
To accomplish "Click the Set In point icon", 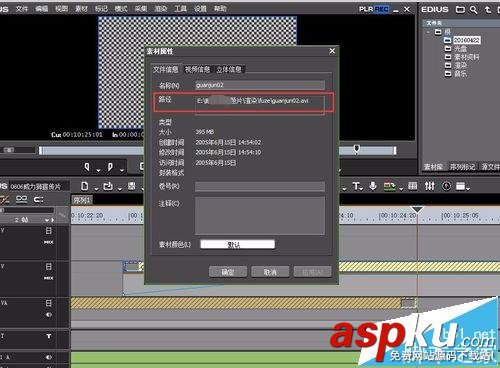I will tap(87, 167).
